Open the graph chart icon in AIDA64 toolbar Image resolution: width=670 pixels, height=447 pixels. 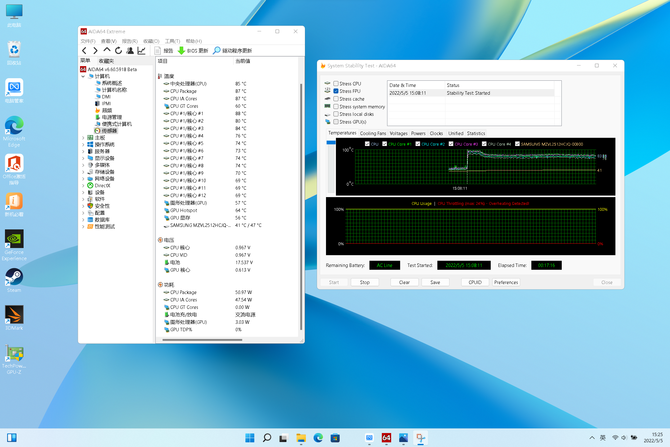coord(141,50)
